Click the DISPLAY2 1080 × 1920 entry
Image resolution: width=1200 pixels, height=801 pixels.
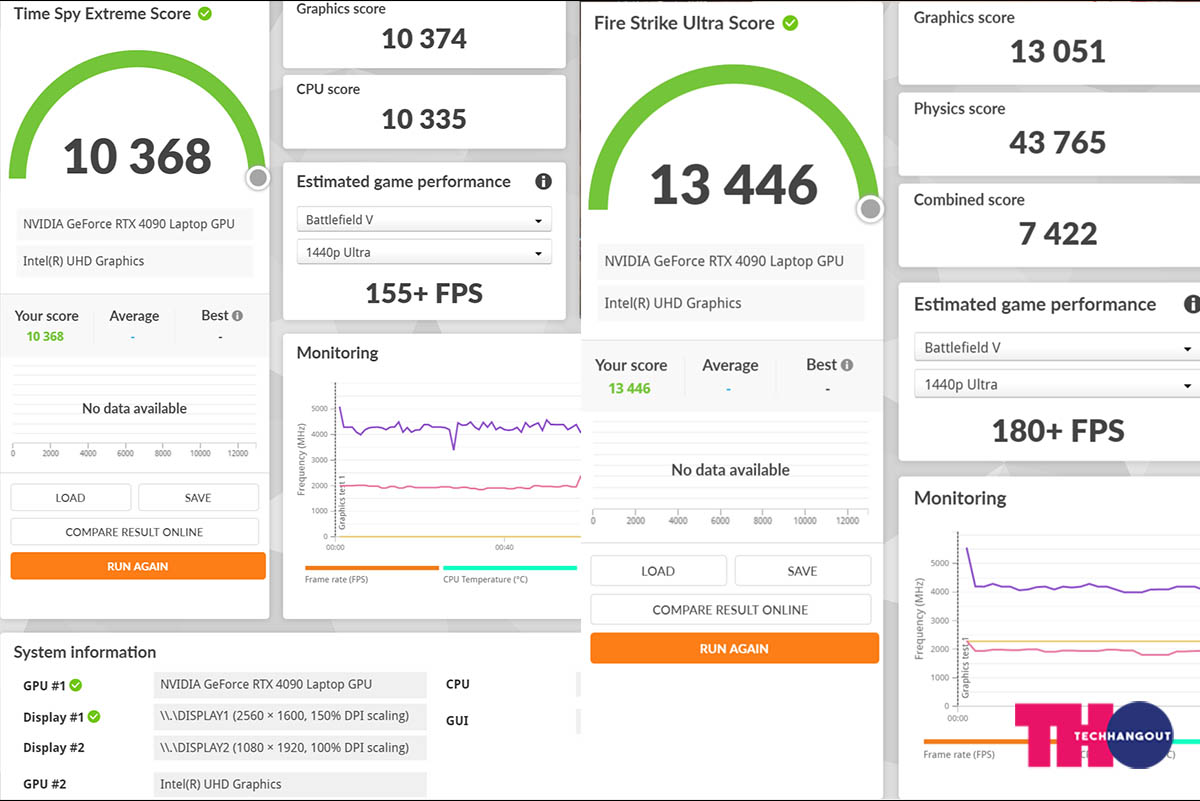click(290, 748)
